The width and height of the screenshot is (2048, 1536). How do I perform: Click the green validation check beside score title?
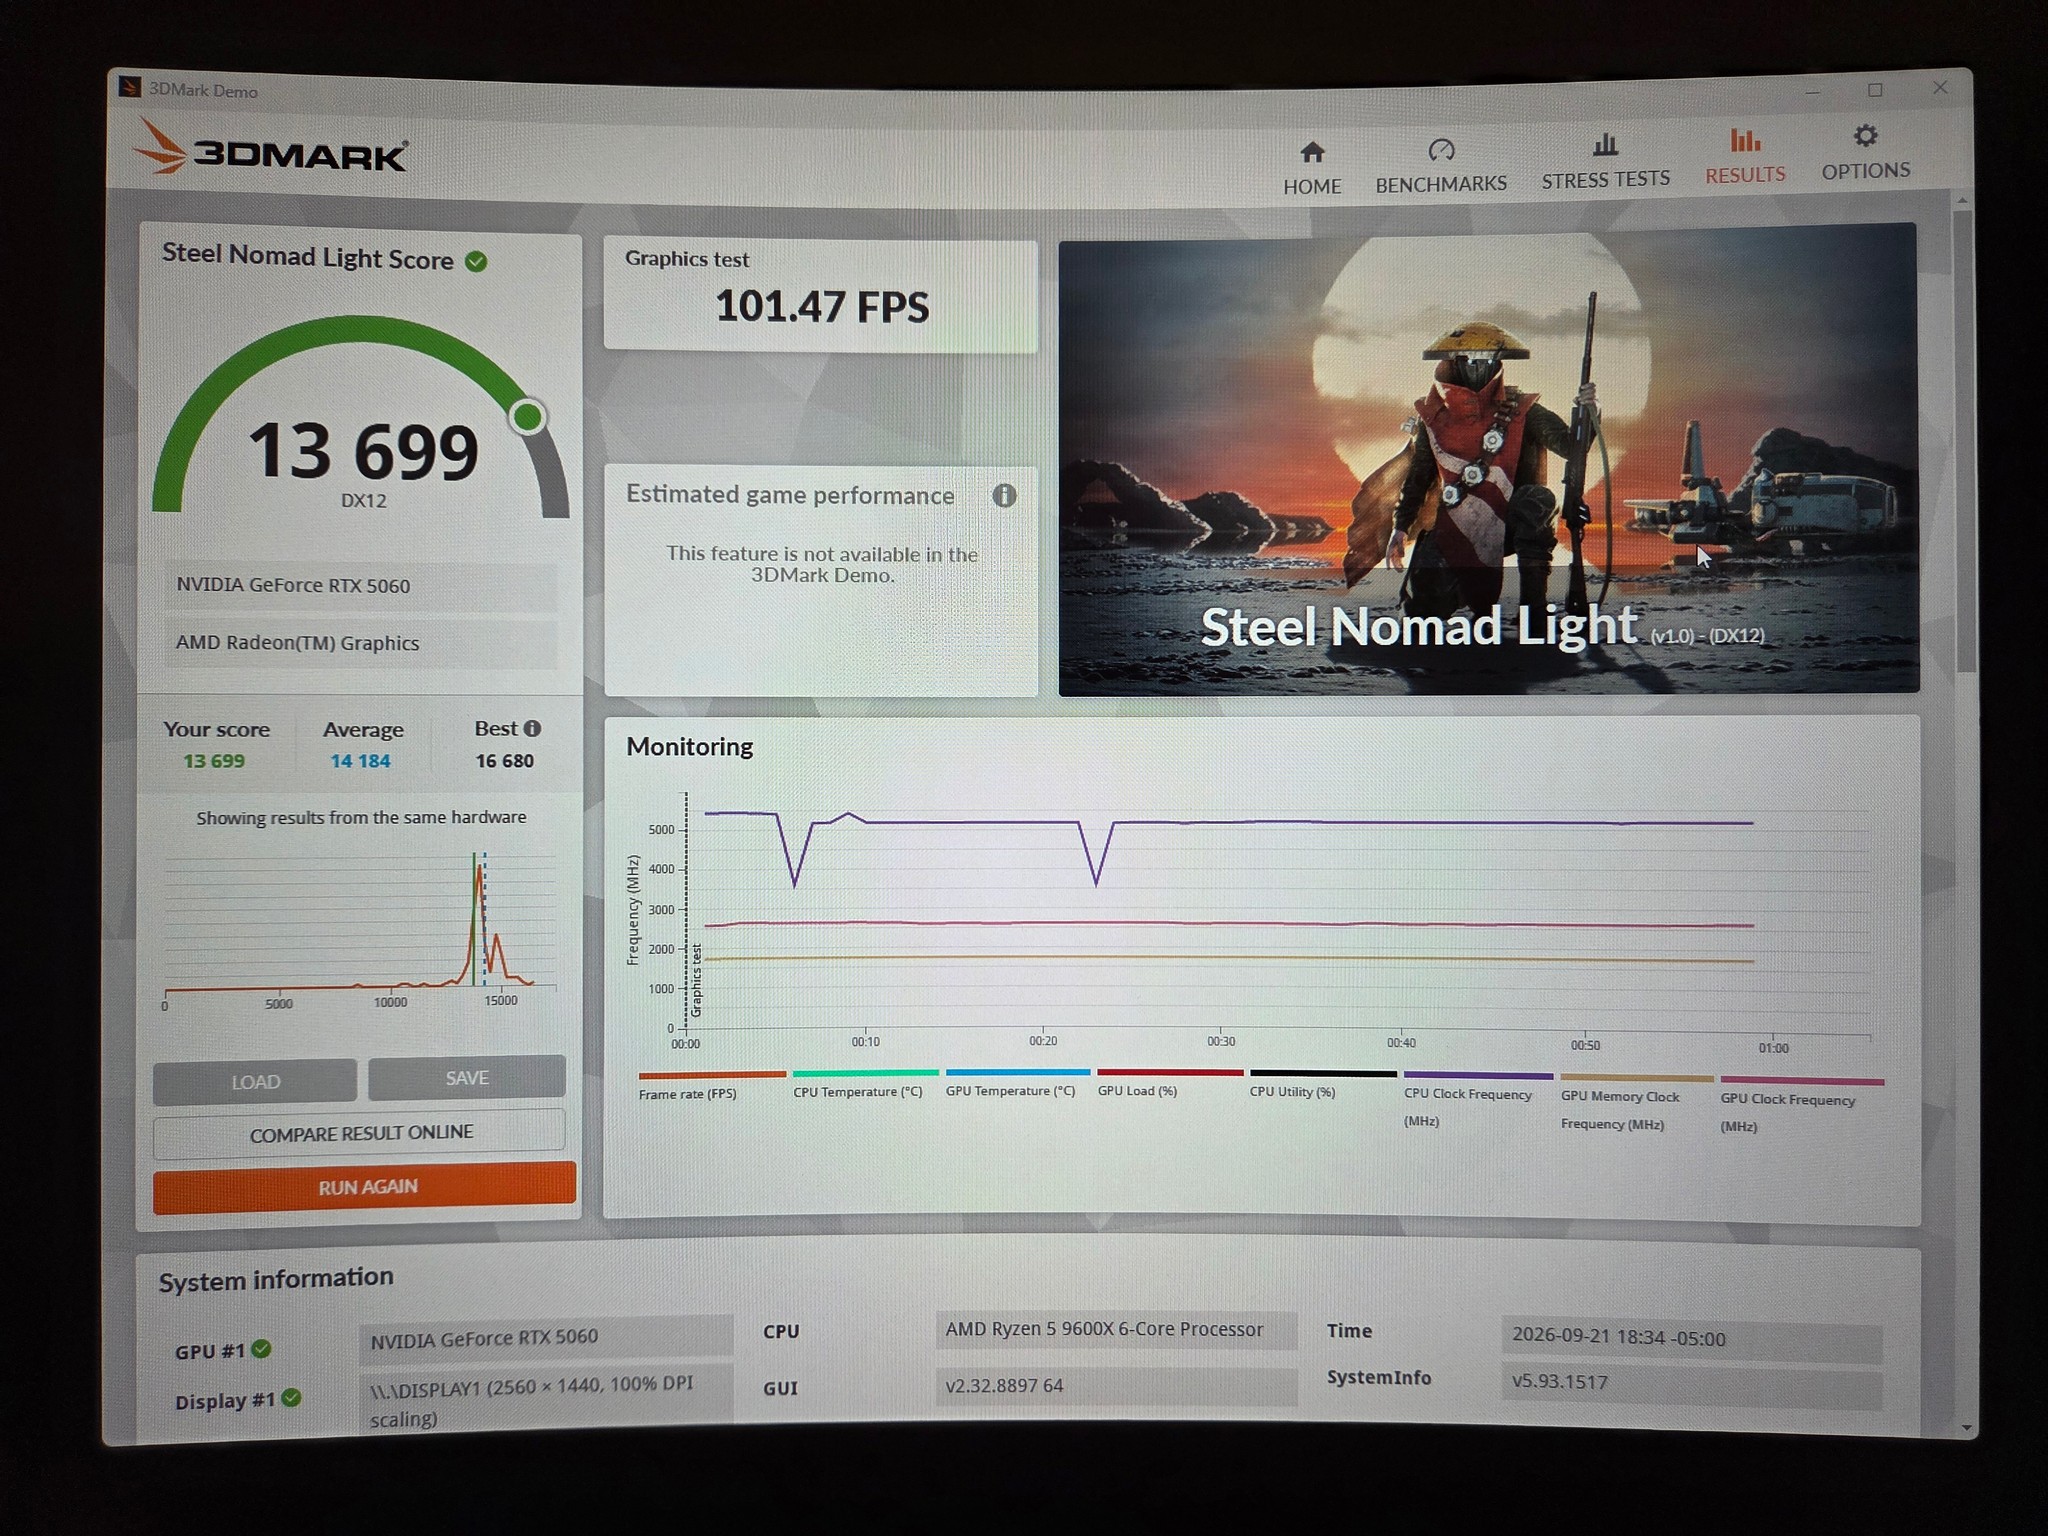[477, 261]
